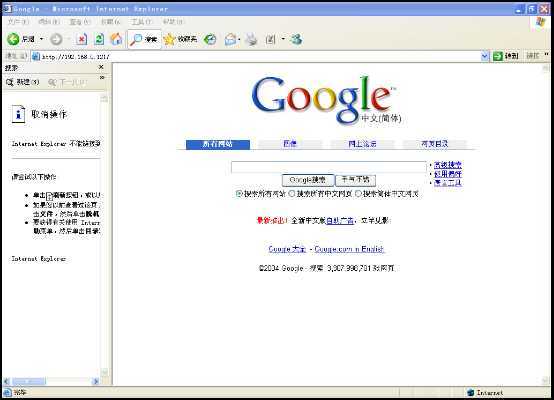Print the page with the printer icon
Image resolution: width=554 pixels, height=400 pixels.
252,39
